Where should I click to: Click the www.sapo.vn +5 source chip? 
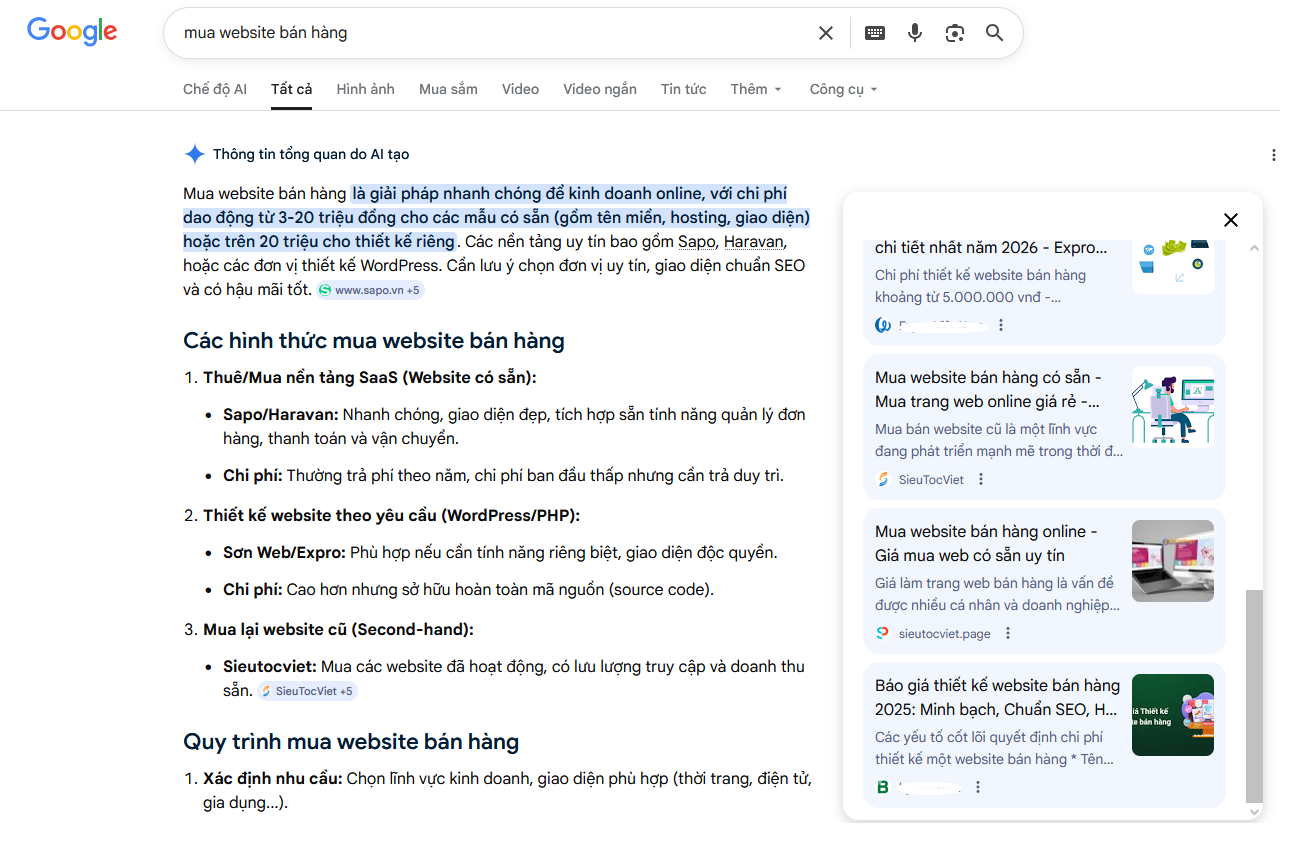click(x=371, y=289)
